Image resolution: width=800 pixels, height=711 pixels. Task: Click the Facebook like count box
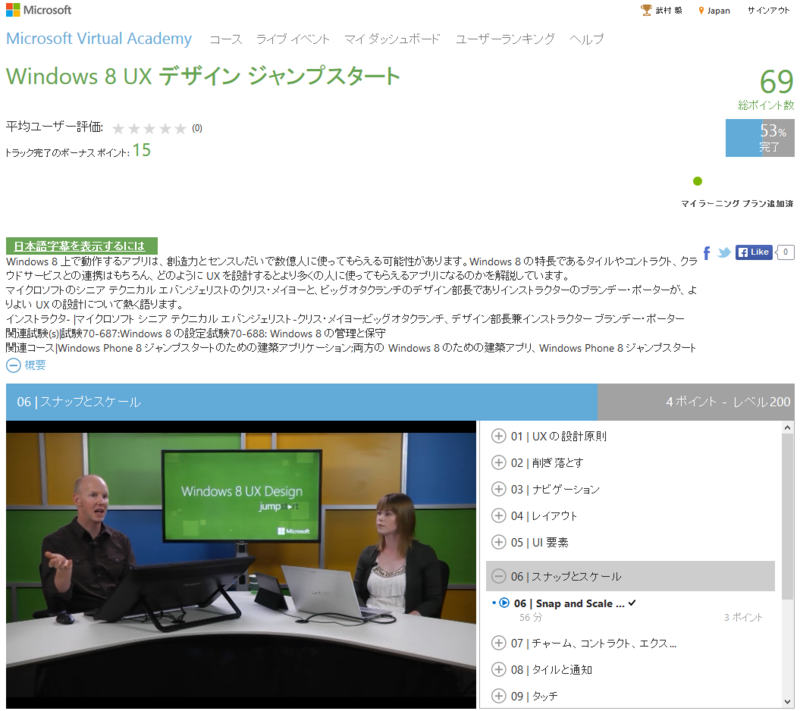[785, 252]
